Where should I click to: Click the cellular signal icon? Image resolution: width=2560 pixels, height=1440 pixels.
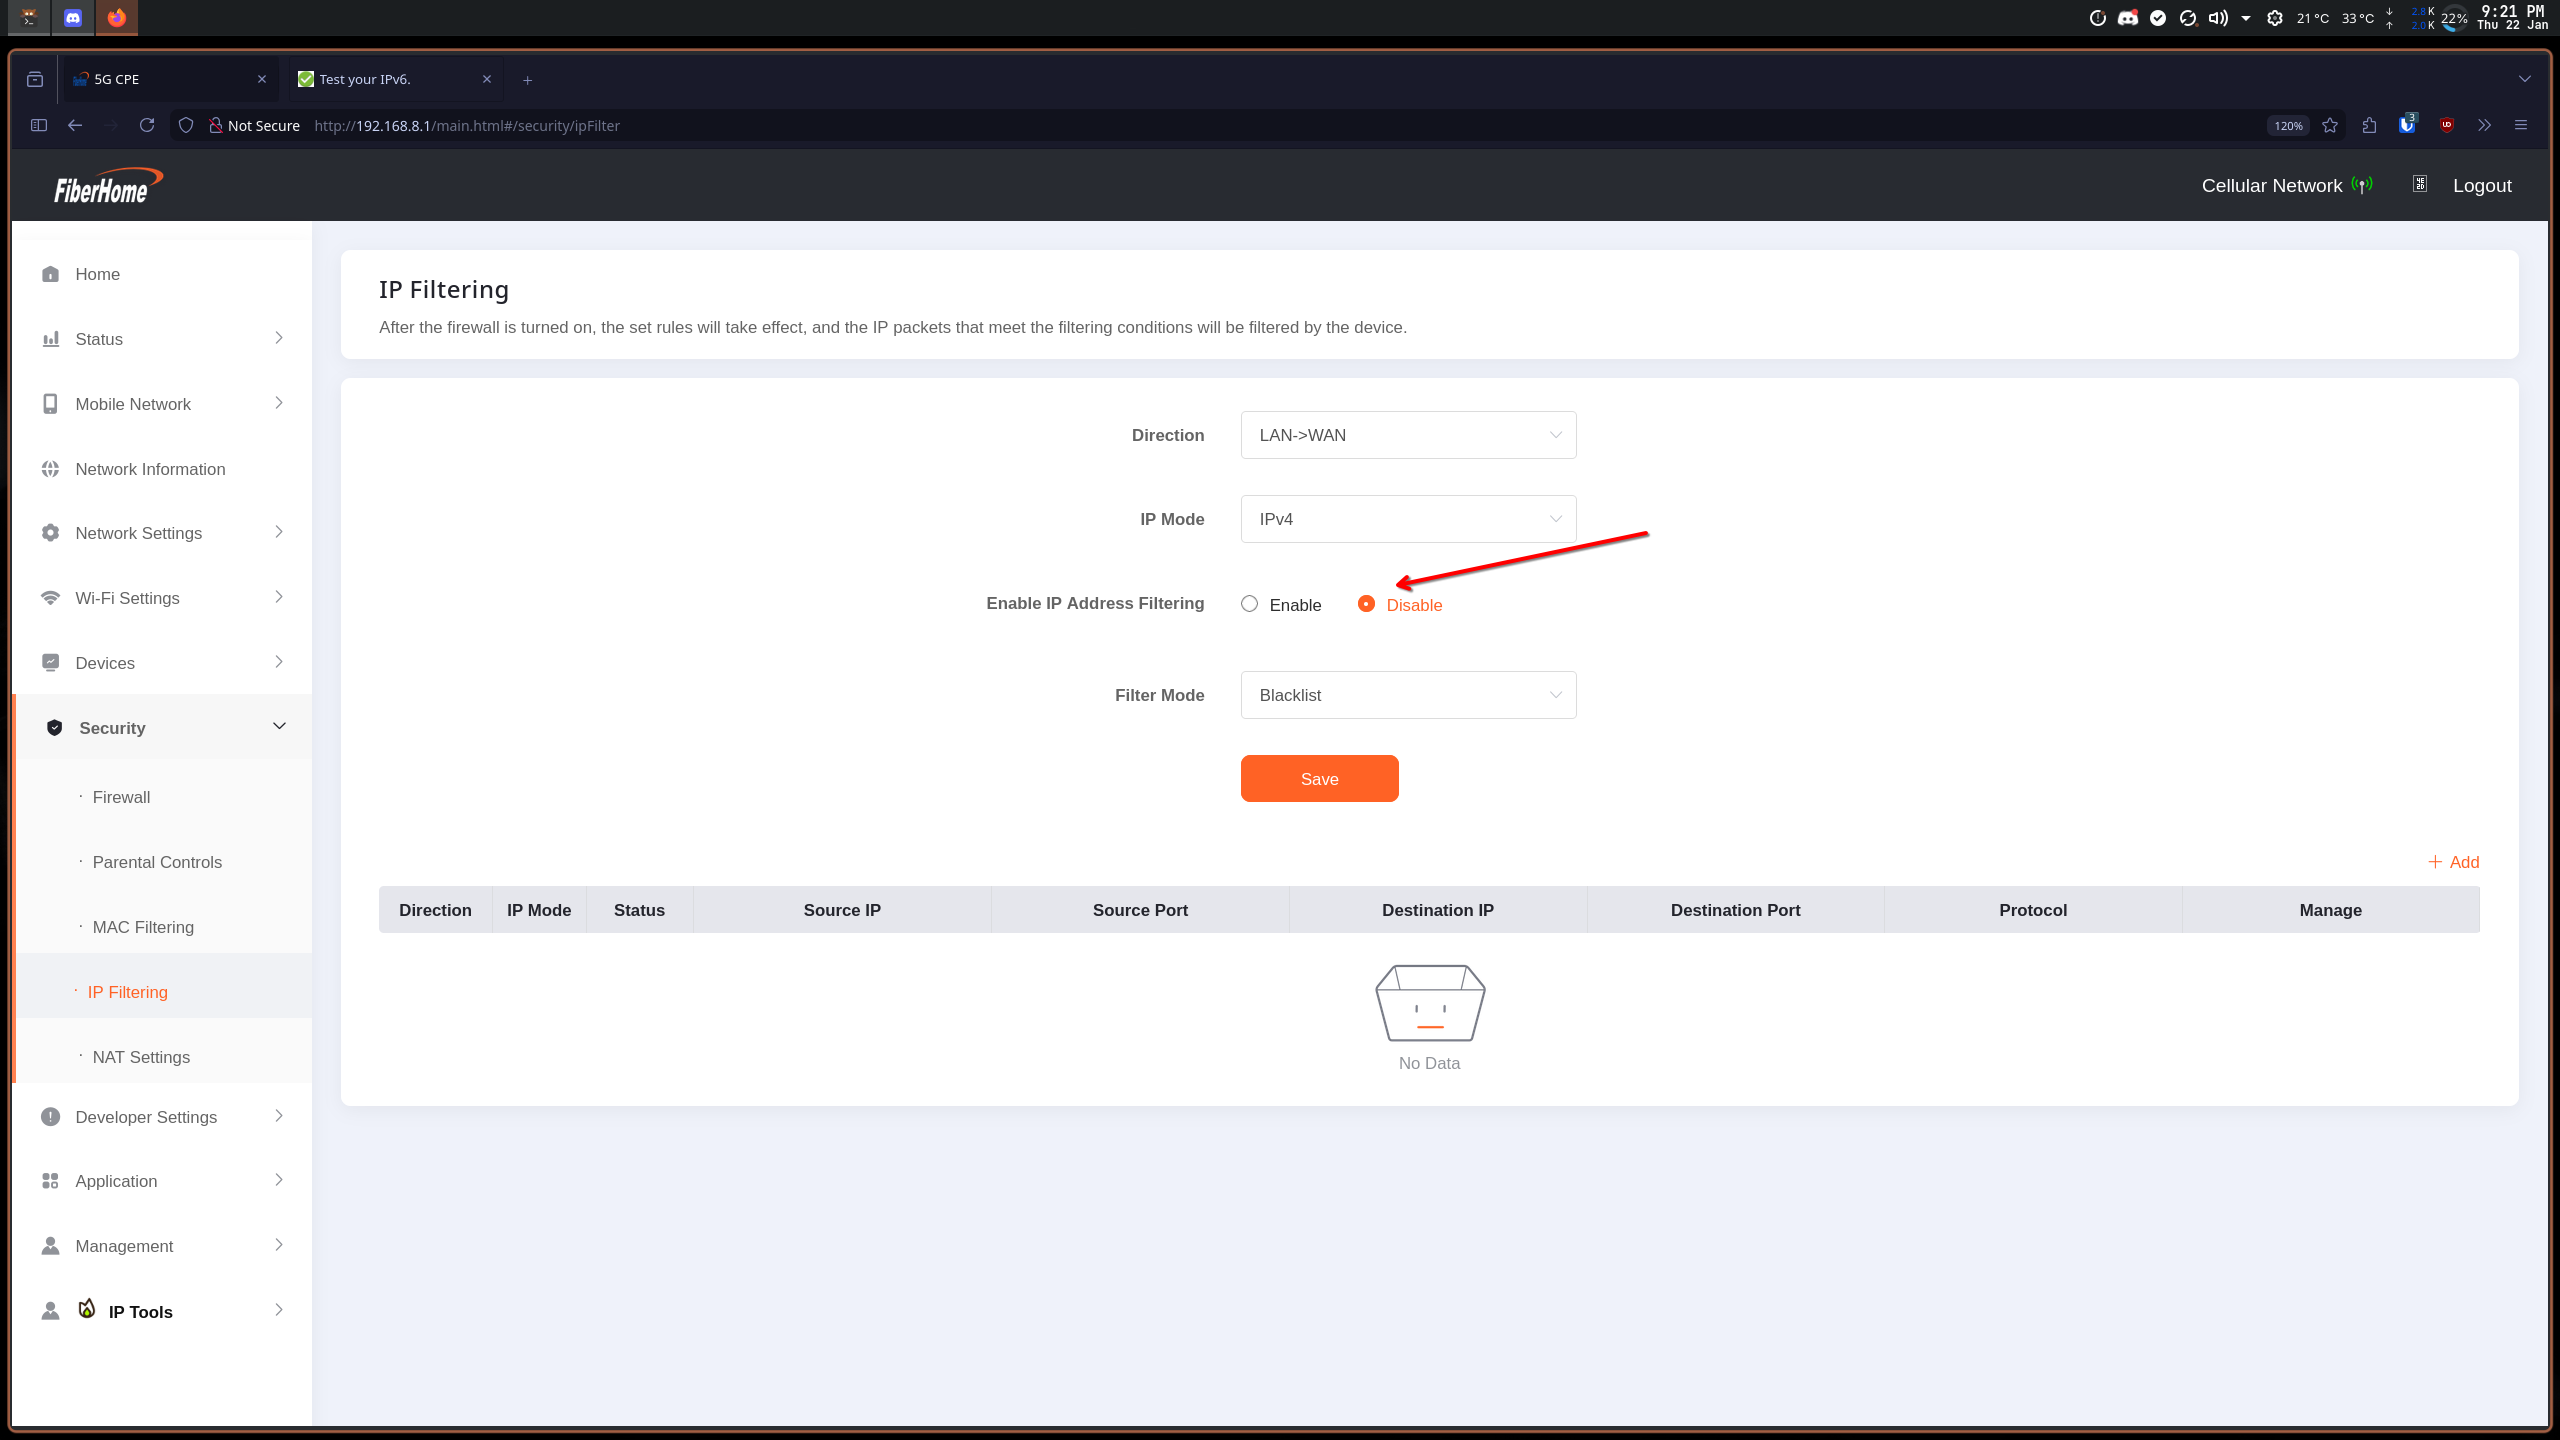click(x=2362, y=185)
